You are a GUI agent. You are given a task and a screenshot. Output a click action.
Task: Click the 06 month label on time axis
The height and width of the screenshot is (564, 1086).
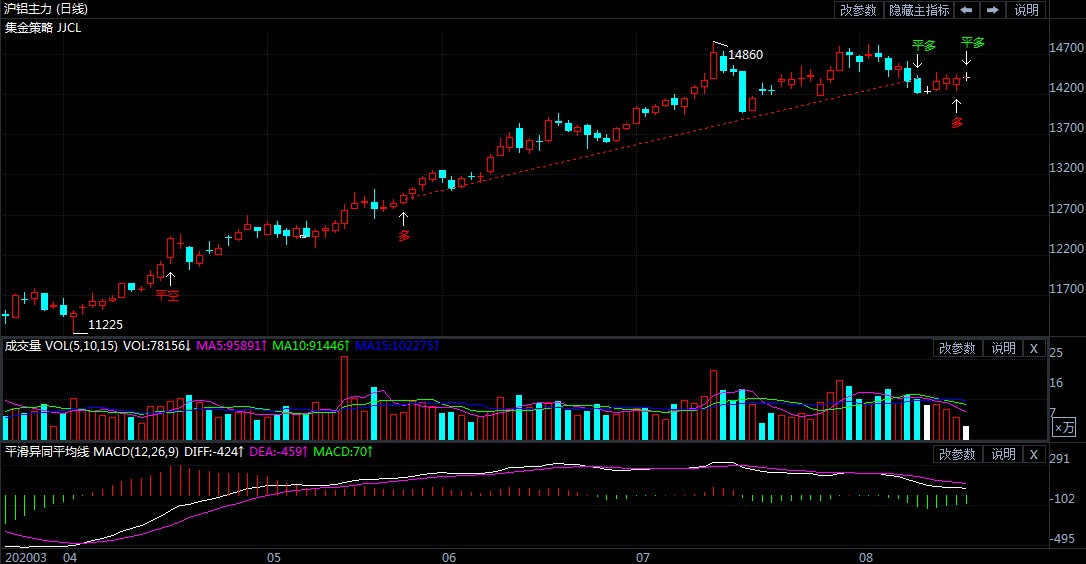(449, 557)
